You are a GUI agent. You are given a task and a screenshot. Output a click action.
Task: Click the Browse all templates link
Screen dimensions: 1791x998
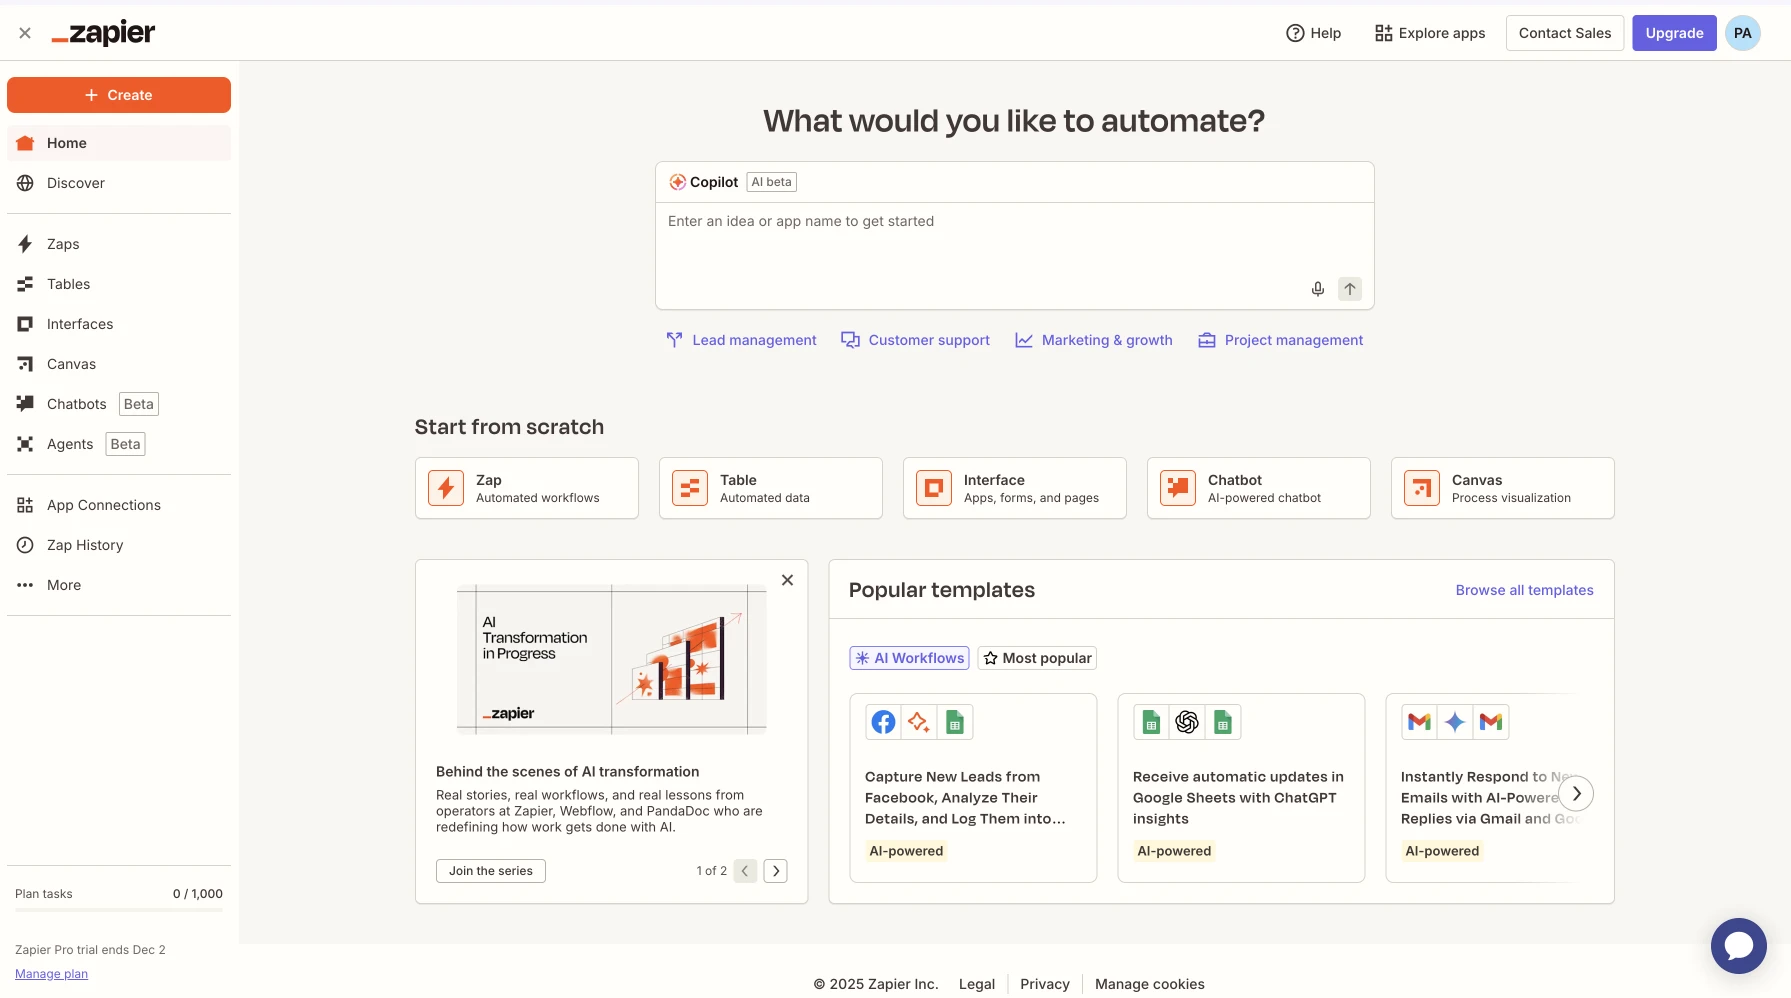point(1524,590)
